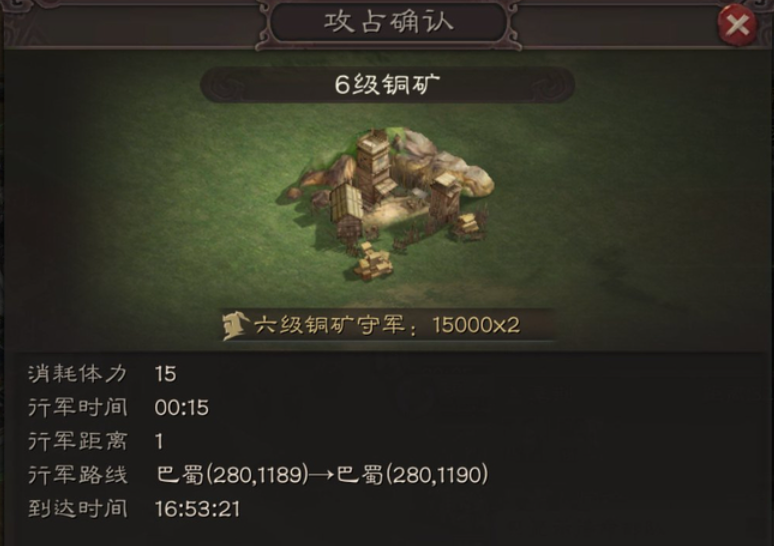Image resolution: width=774 pixels, height=546 pixels.
Task: Select the march distance value 1
Action: click(x=159, y=441)
